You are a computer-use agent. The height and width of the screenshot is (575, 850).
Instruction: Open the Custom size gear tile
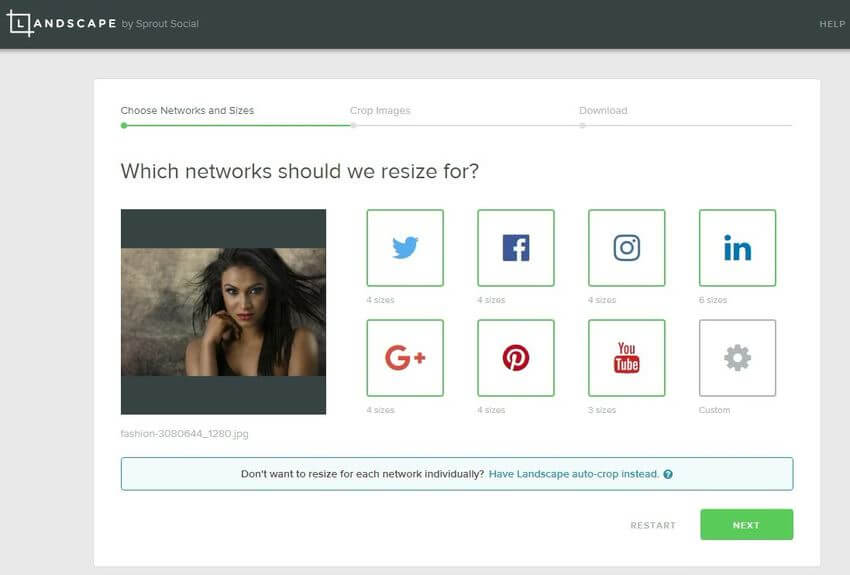[737, 358]
